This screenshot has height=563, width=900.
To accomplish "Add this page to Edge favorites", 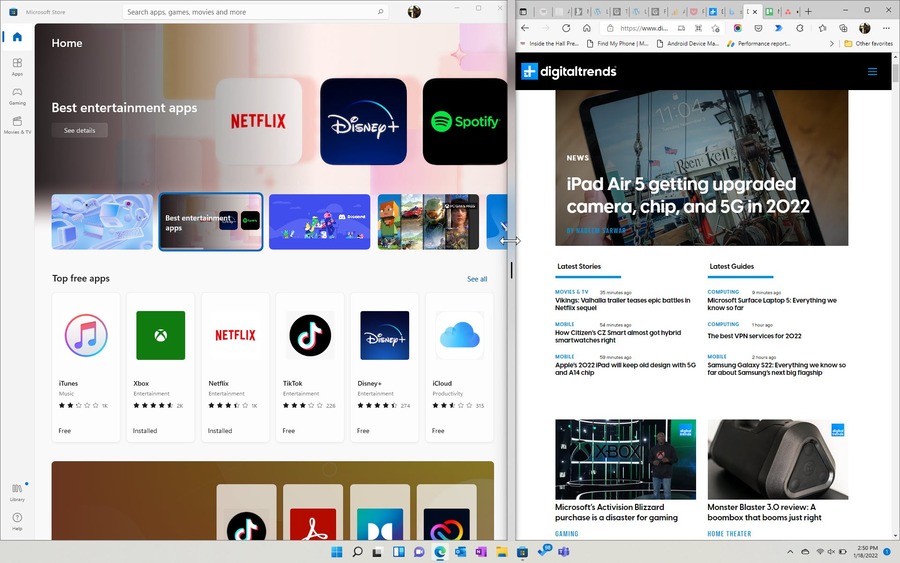I will [x=715, y=28].
